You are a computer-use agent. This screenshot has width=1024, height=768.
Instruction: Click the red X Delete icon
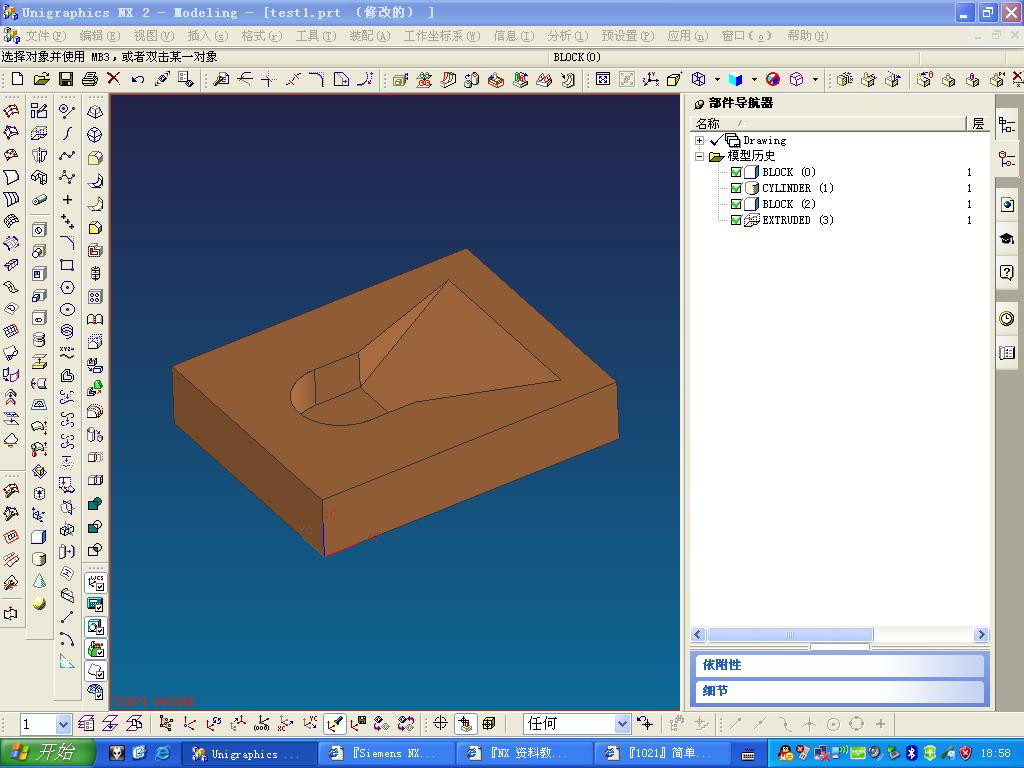tap(114, 79)
